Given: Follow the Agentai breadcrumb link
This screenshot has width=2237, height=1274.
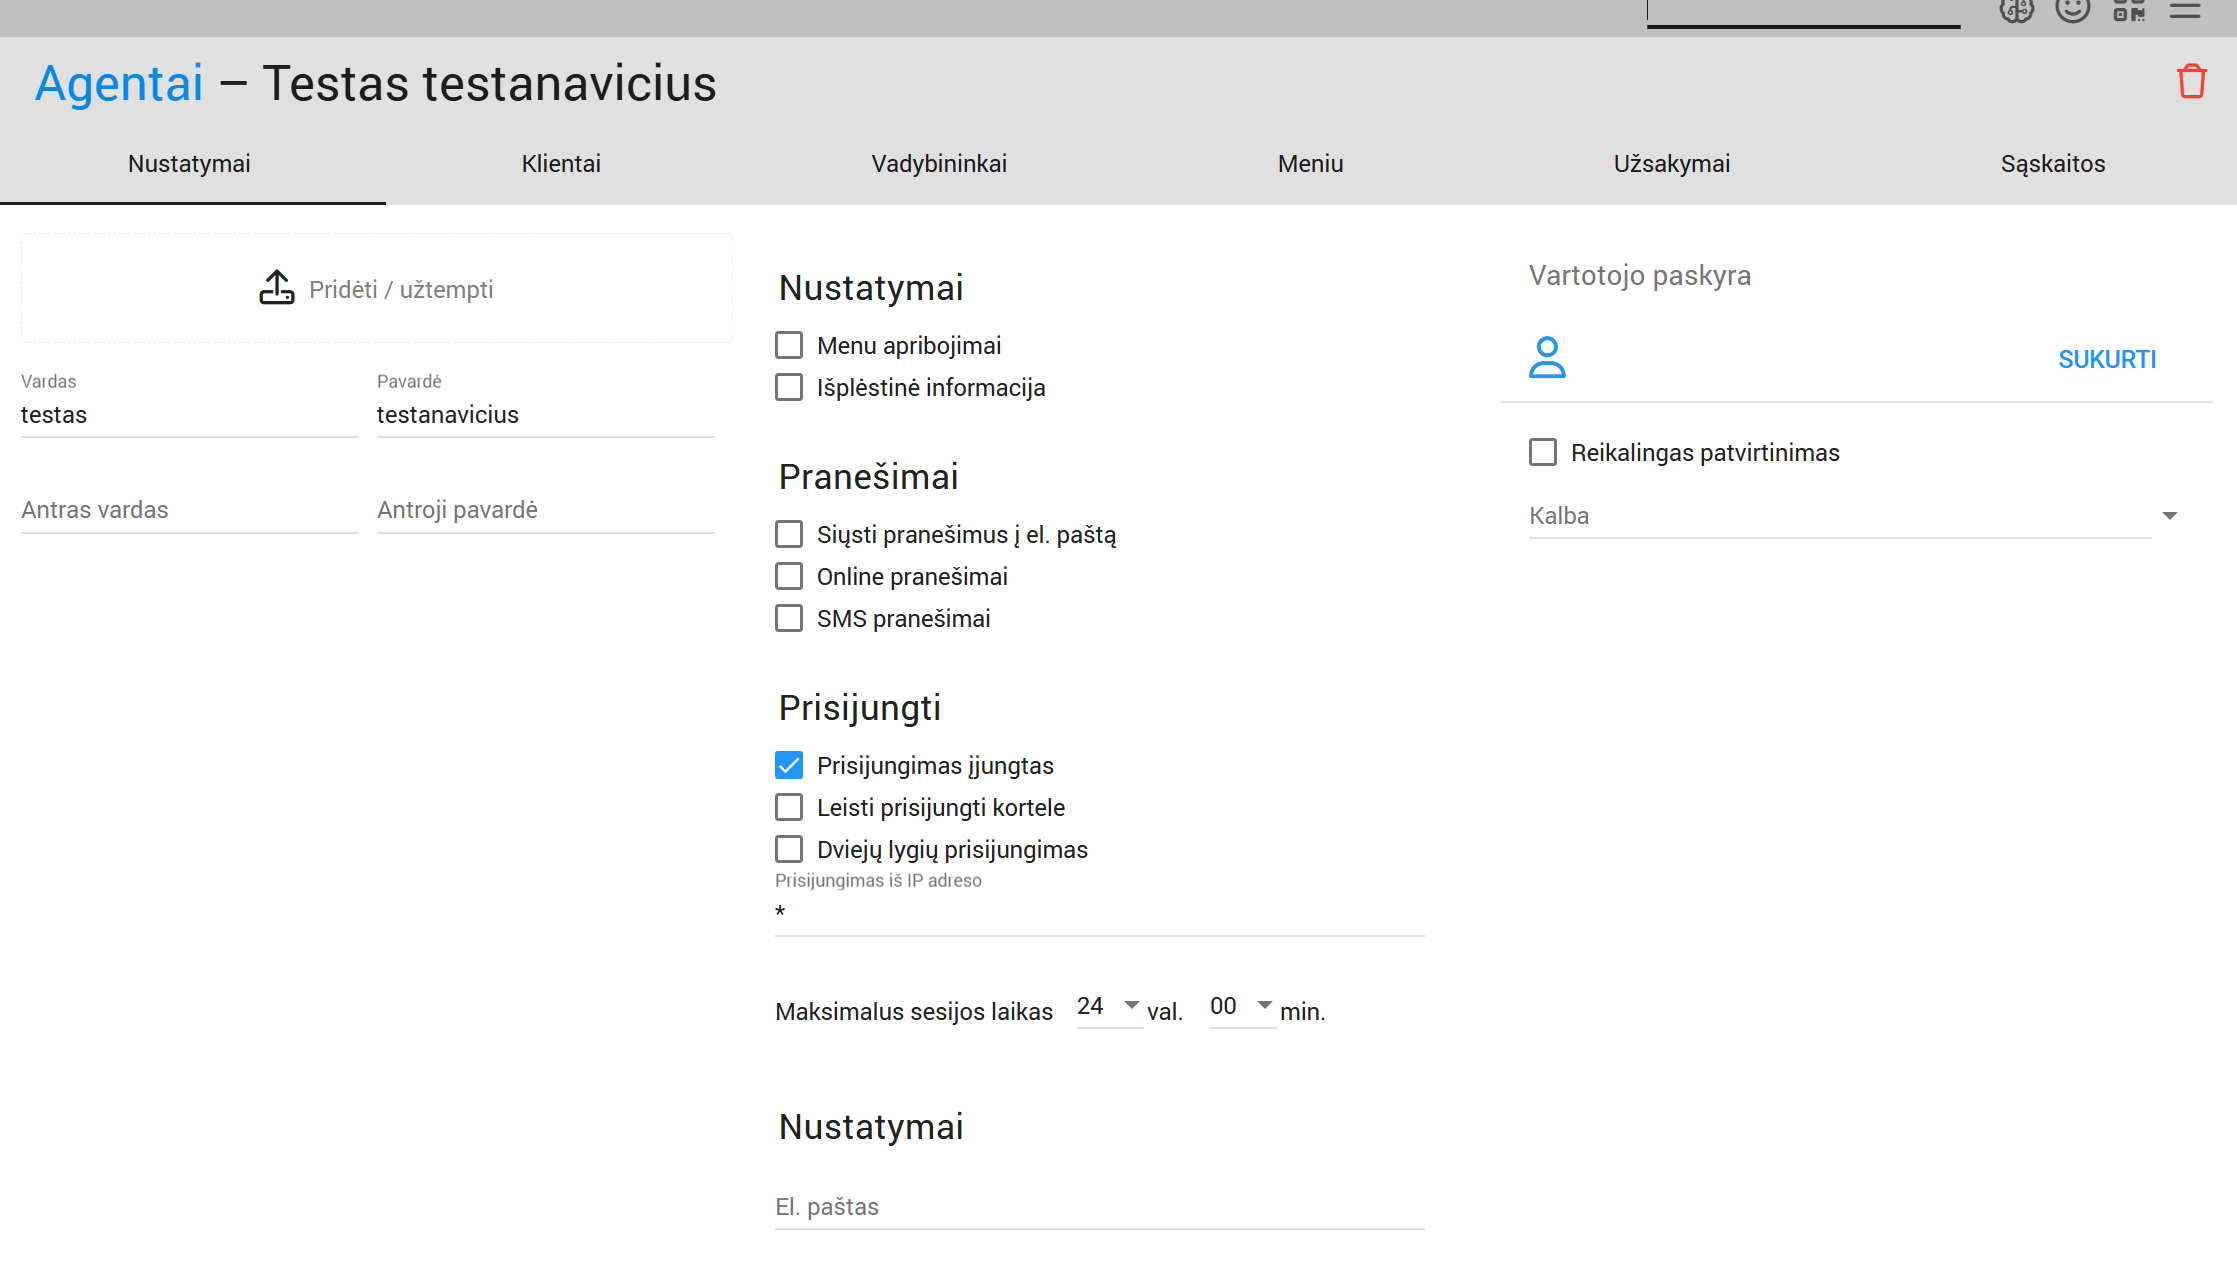Looking at the screenshot, I should pos(119,83).
